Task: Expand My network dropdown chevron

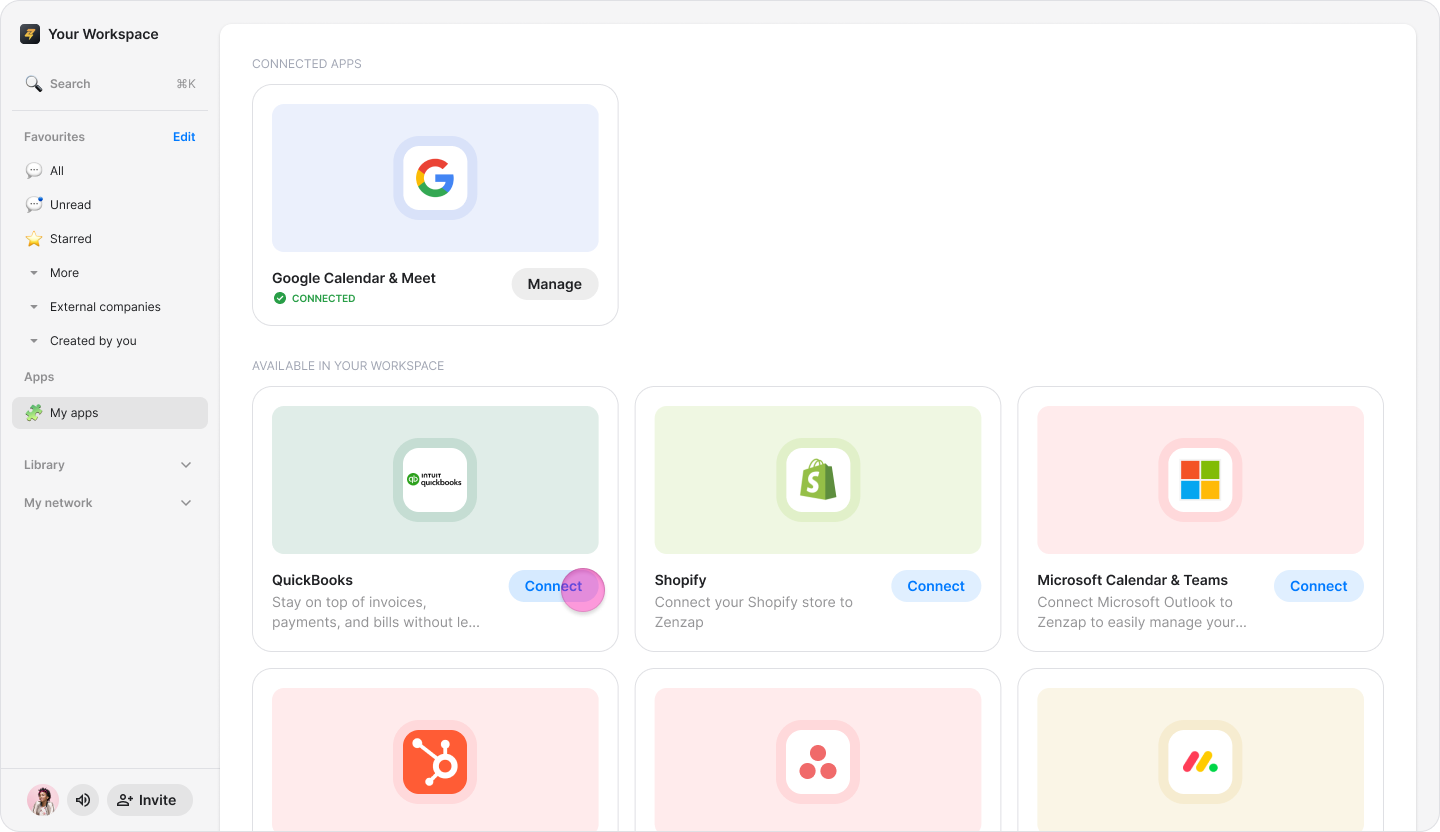Action: point(186,503)
